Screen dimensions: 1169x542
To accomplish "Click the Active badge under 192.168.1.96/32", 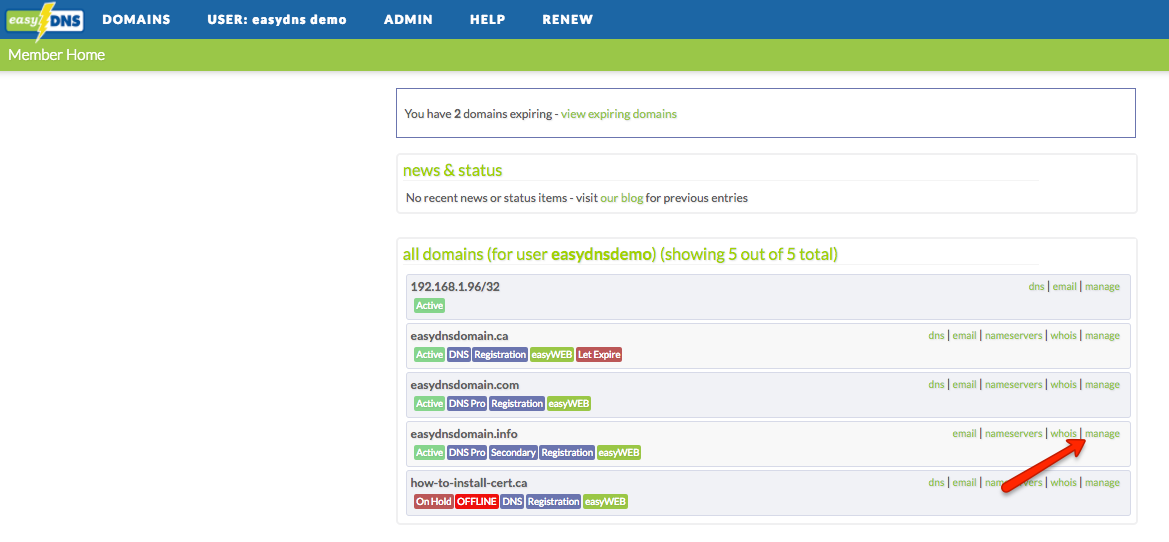I will [x=429, y=306].
